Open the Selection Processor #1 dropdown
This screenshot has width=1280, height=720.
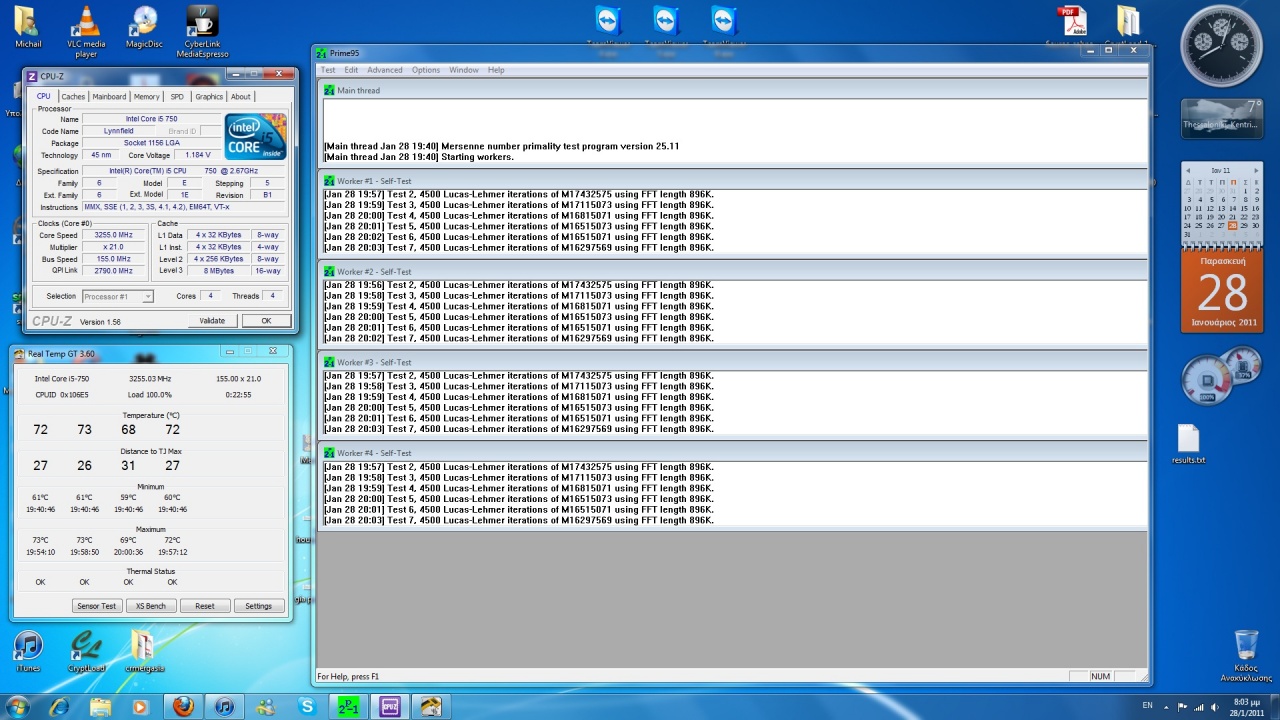(118, 296)
